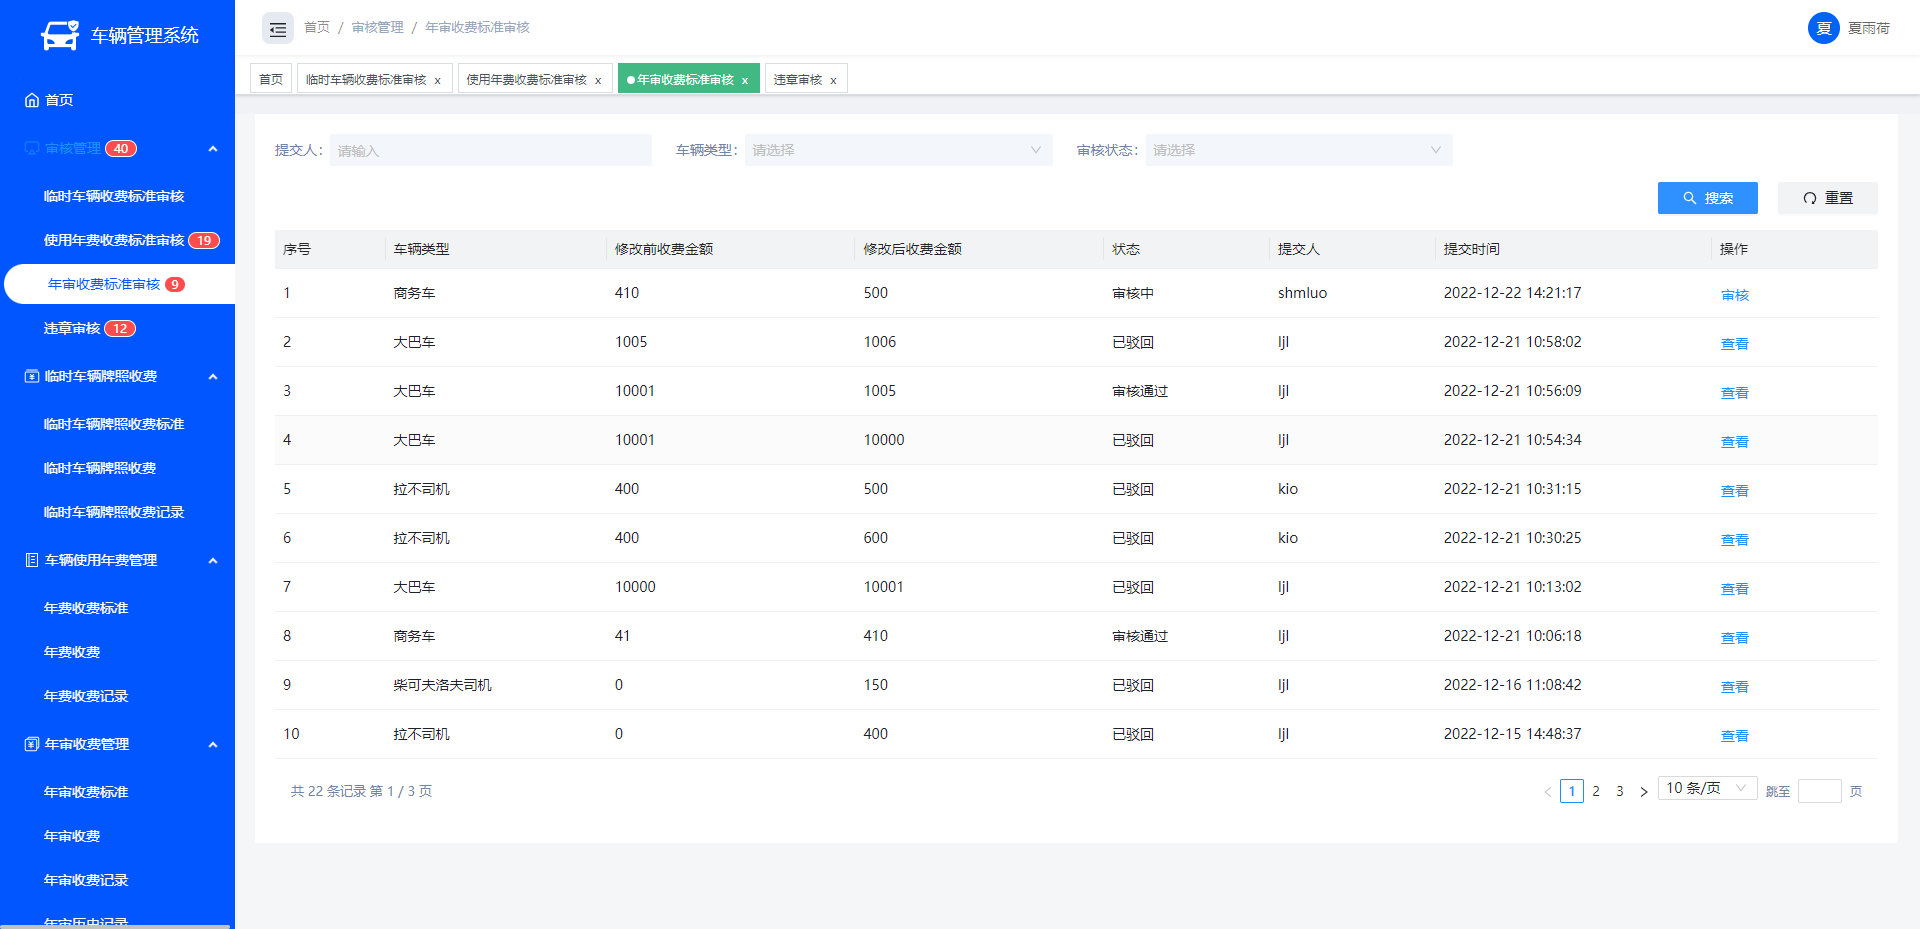Viewport: 1920px width, 929px height.
Task: Focus the 跳至 page jump input
Action: pos(1819,791)
